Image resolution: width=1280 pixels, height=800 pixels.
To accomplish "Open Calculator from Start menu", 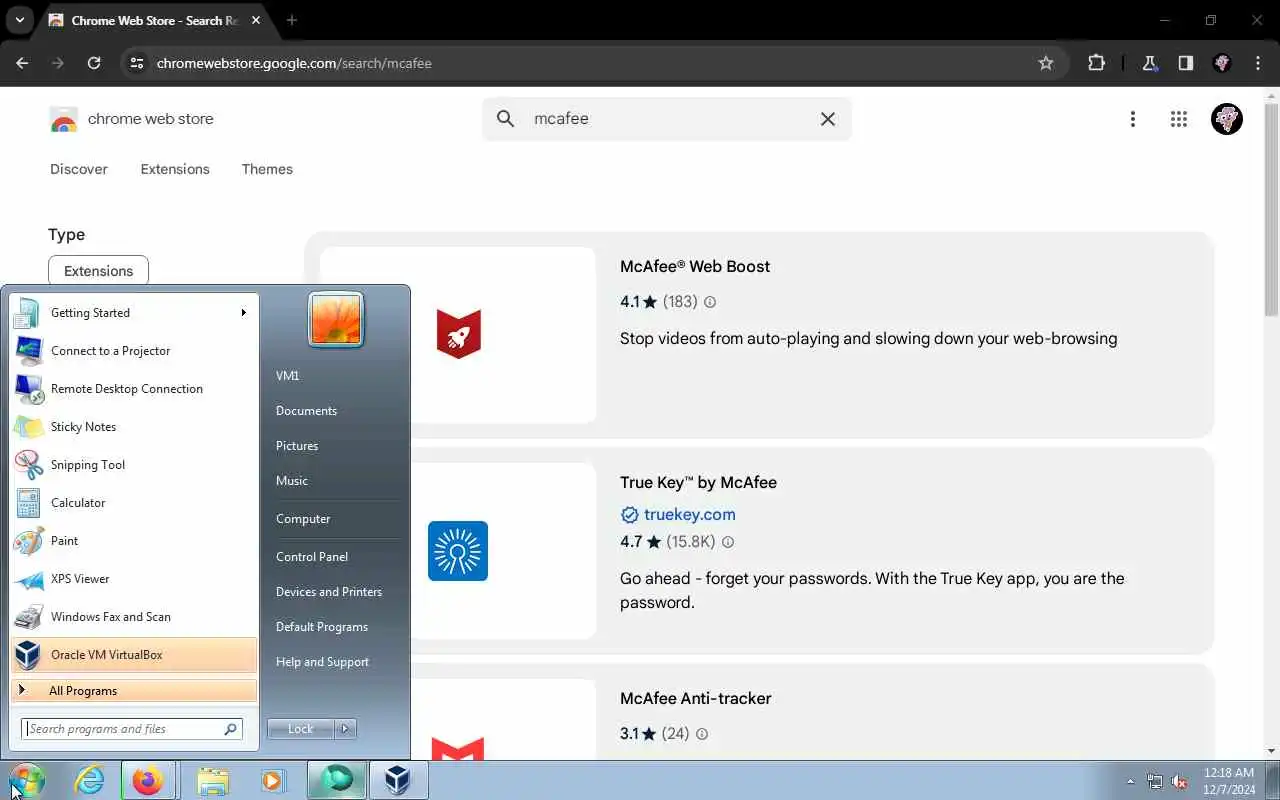I will point(134,503).
